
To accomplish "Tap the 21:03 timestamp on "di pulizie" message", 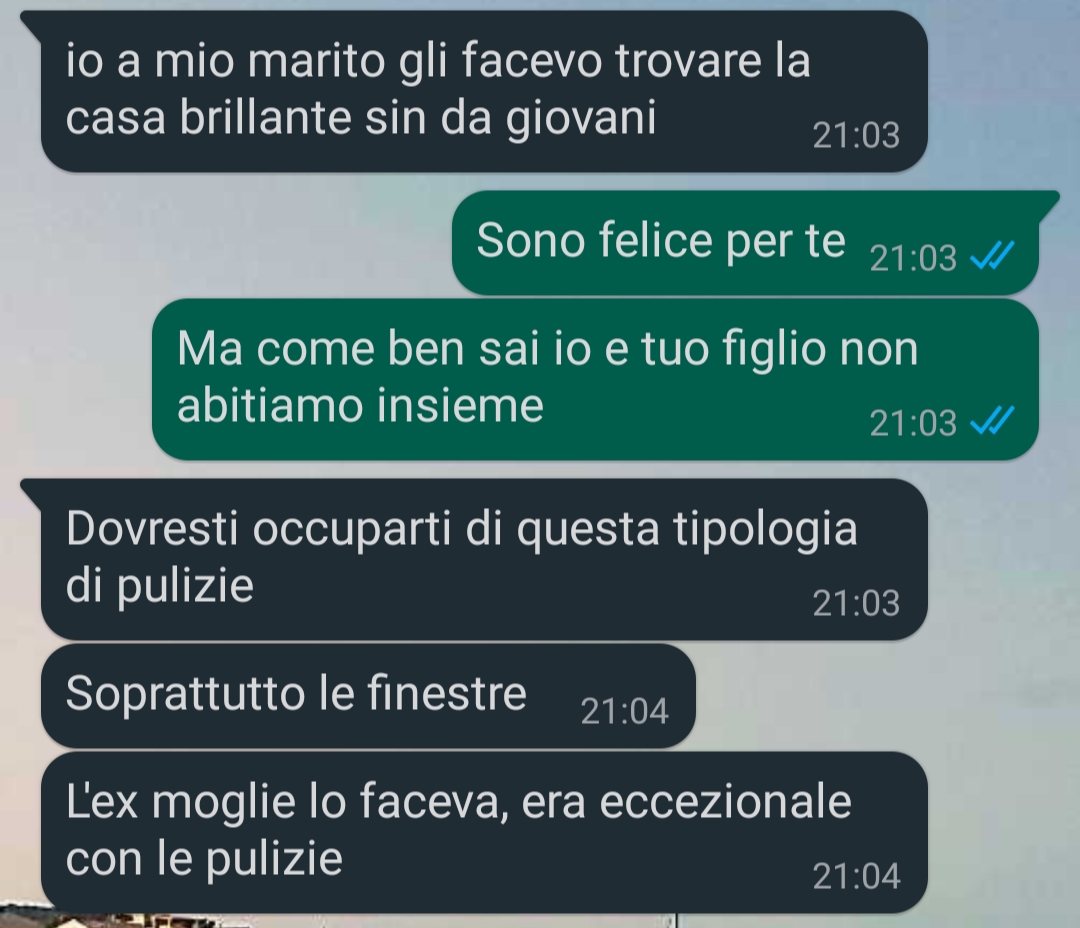I will [856, 603].
